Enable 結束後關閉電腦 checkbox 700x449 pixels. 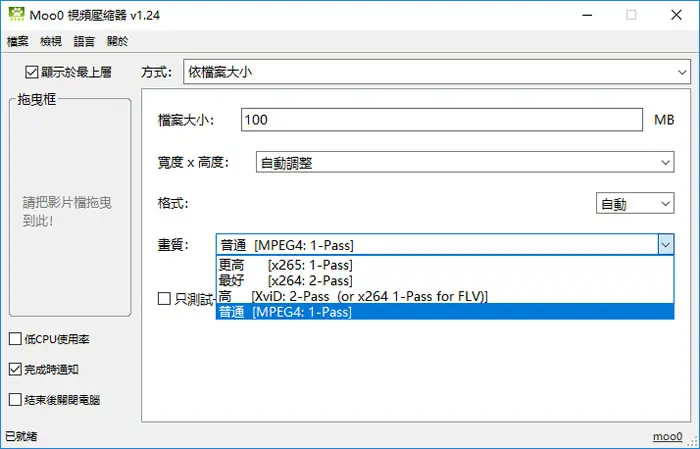(15, 399)
